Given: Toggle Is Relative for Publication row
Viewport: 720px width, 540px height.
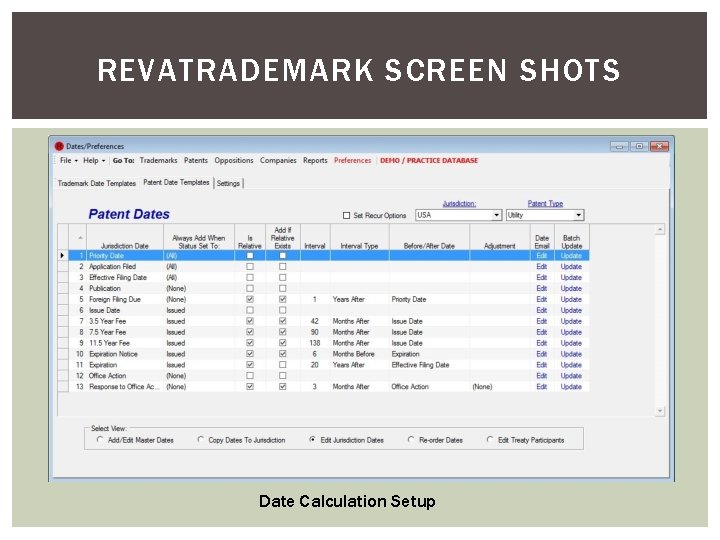Looking at the screenshot, I should 250,288.
